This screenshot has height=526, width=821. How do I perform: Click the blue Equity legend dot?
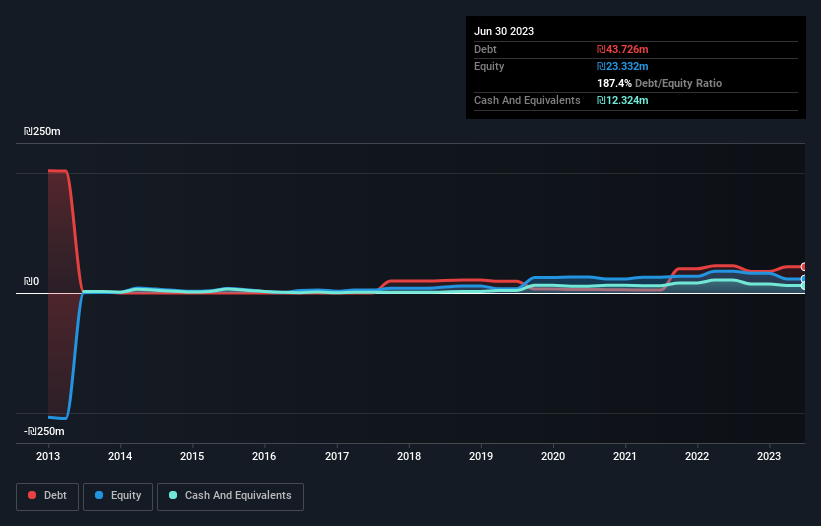point(99,495)
